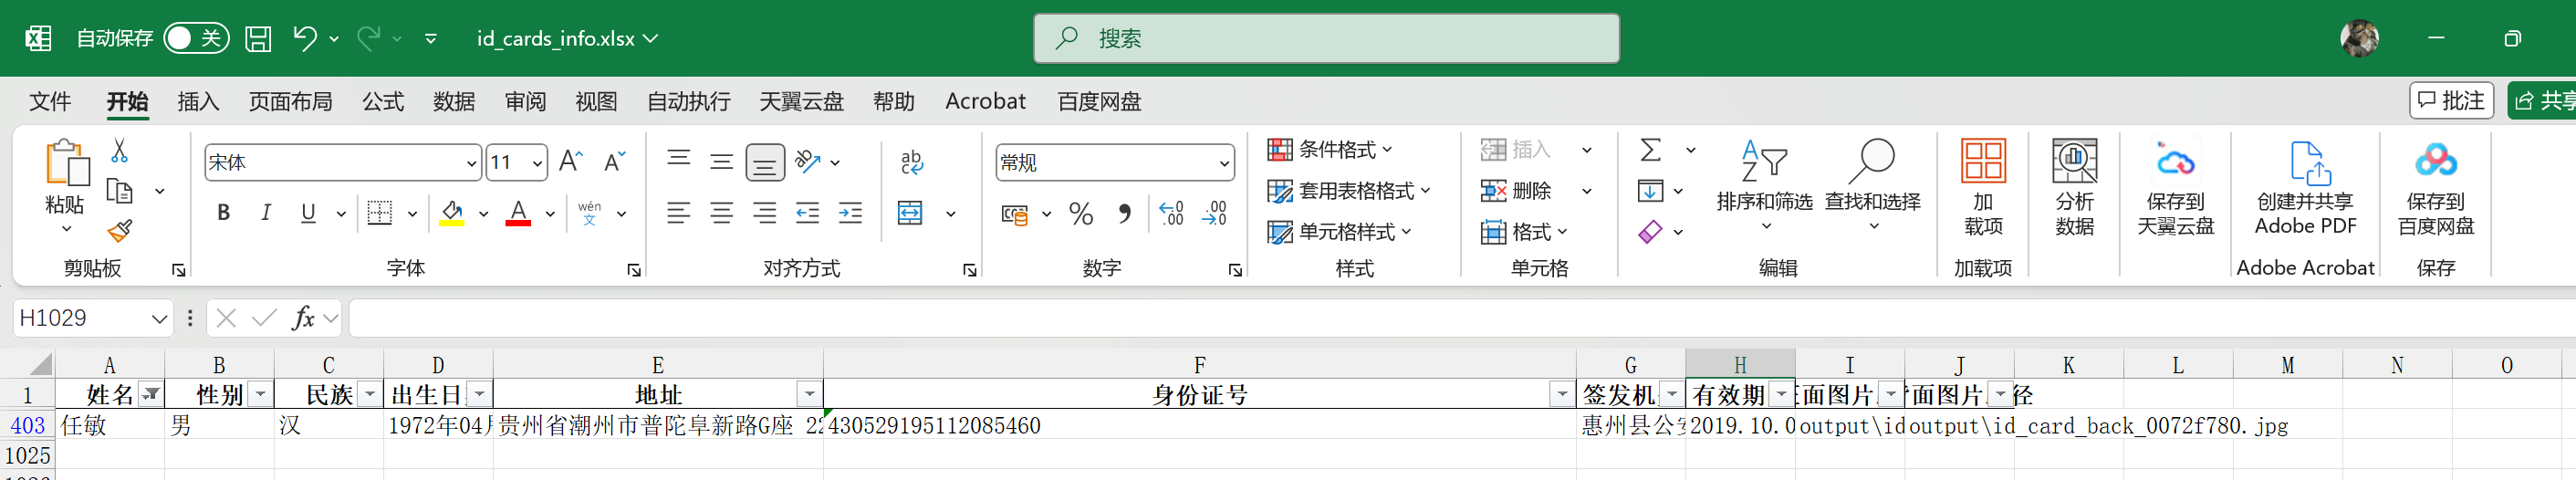The height and width of the screenshot is (480, 2576).
Task: Click the search box in title bar
Action: 1326,39
